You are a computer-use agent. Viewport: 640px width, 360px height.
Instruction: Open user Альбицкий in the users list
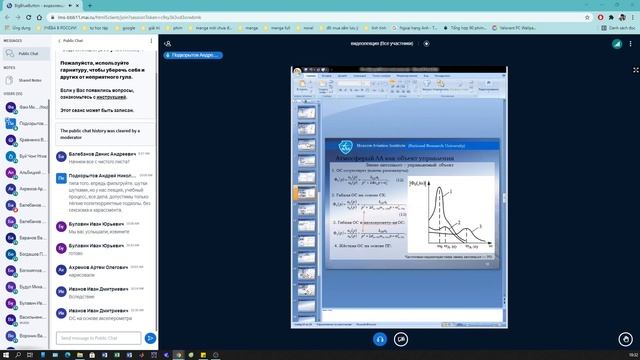26,172
